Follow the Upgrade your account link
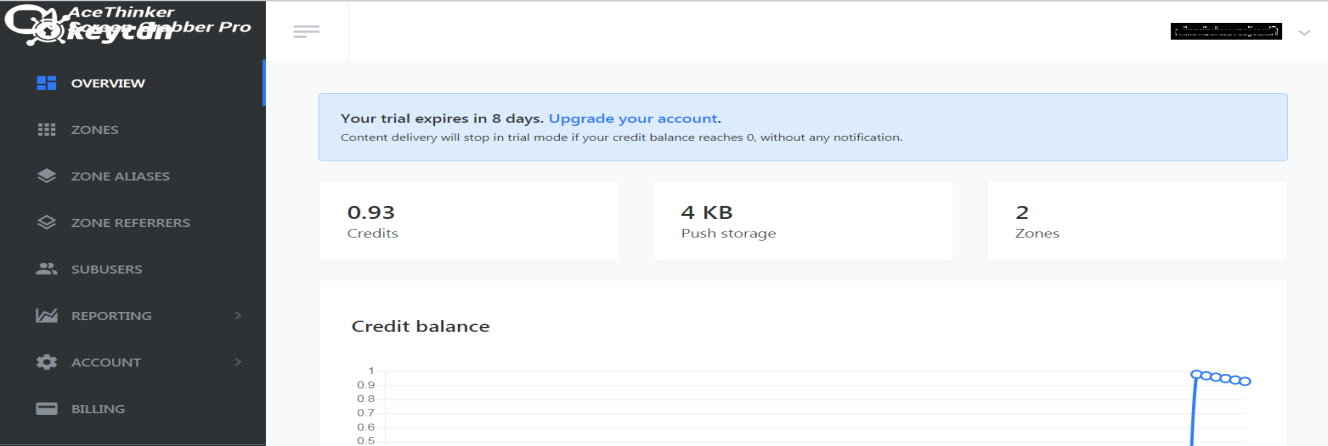 (x=633, y=118)
